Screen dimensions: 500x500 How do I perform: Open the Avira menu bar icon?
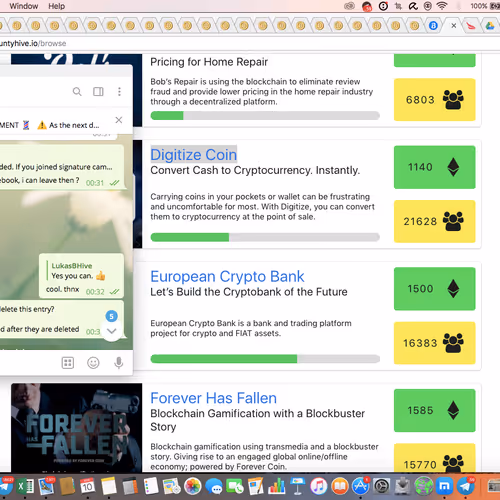point(413,6)
